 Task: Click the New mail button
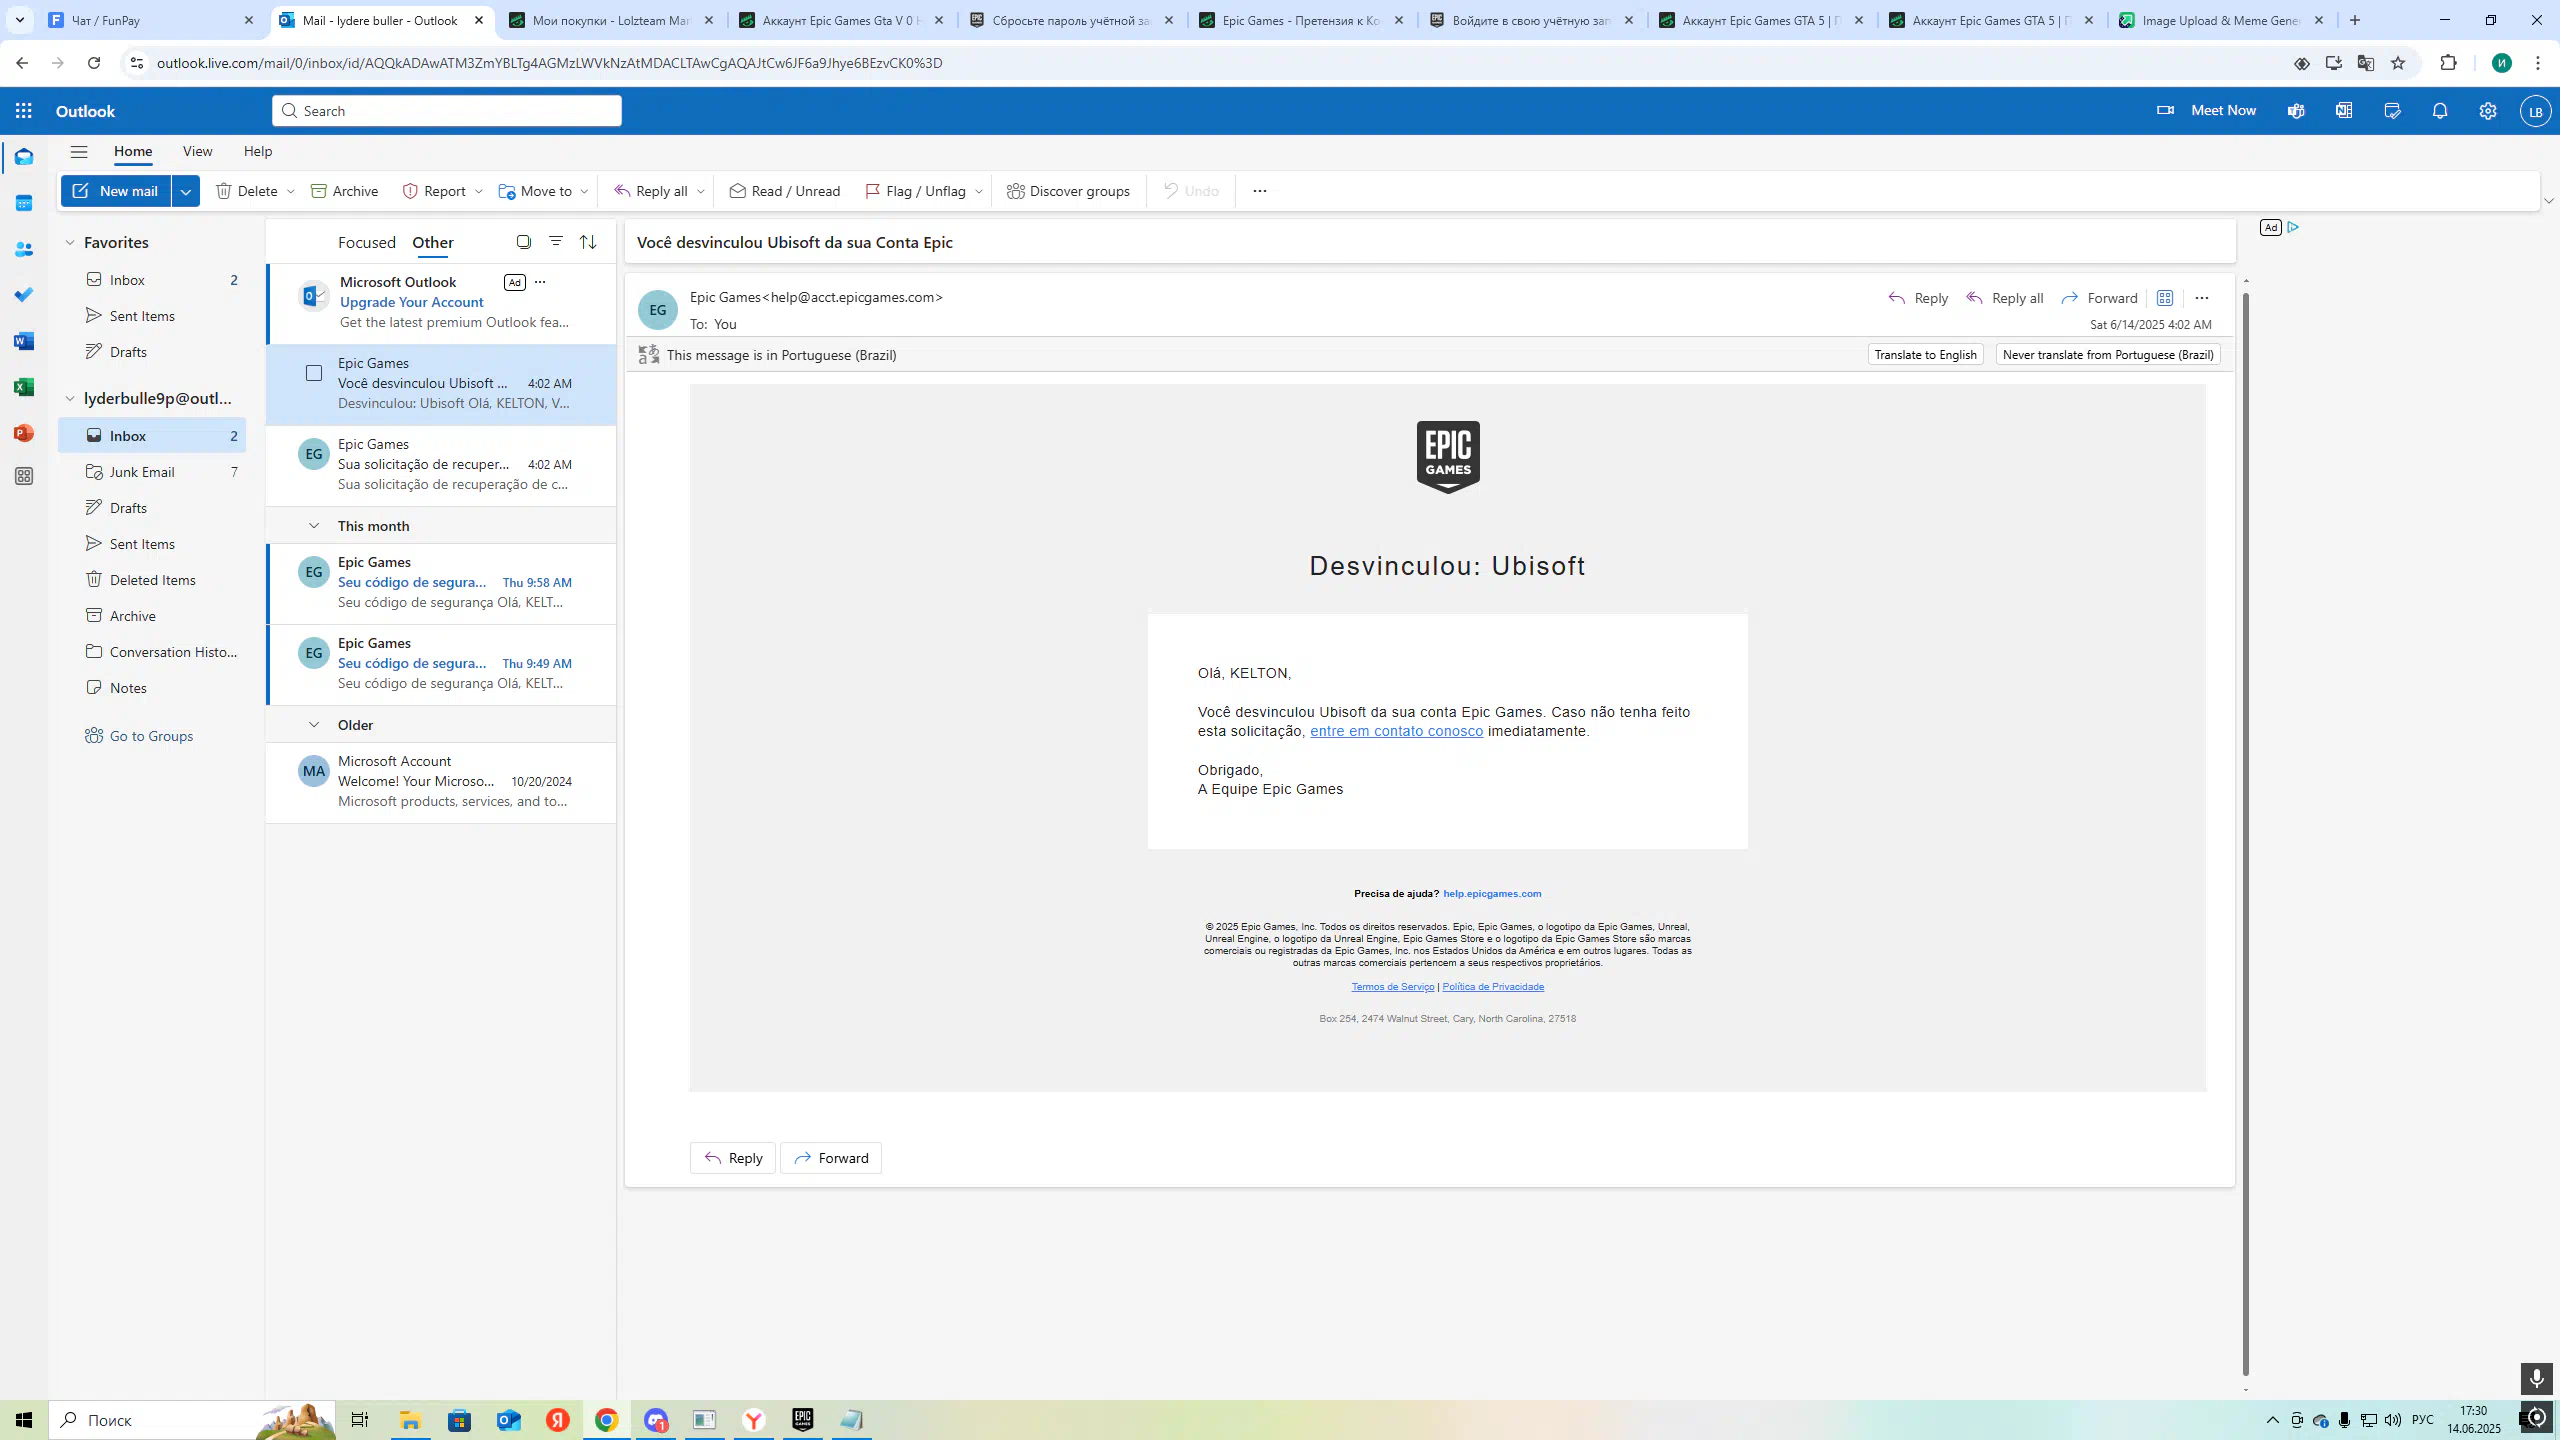pyautogui.click(x=116, y=191)
